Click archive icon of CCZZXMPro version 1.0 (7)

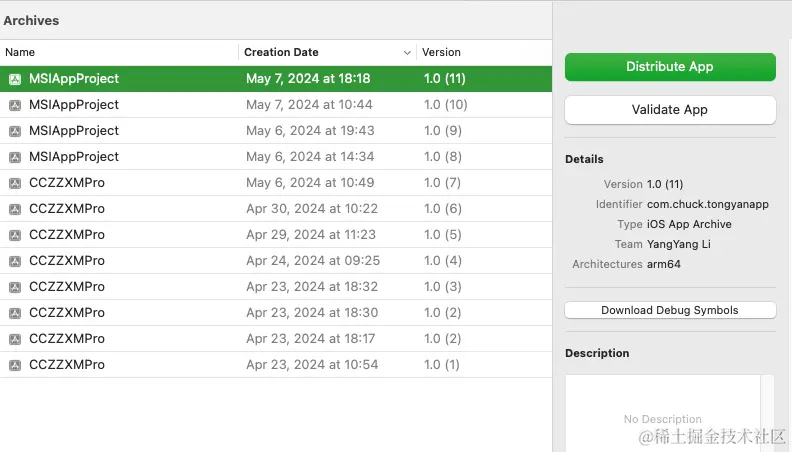pos(15,183)
